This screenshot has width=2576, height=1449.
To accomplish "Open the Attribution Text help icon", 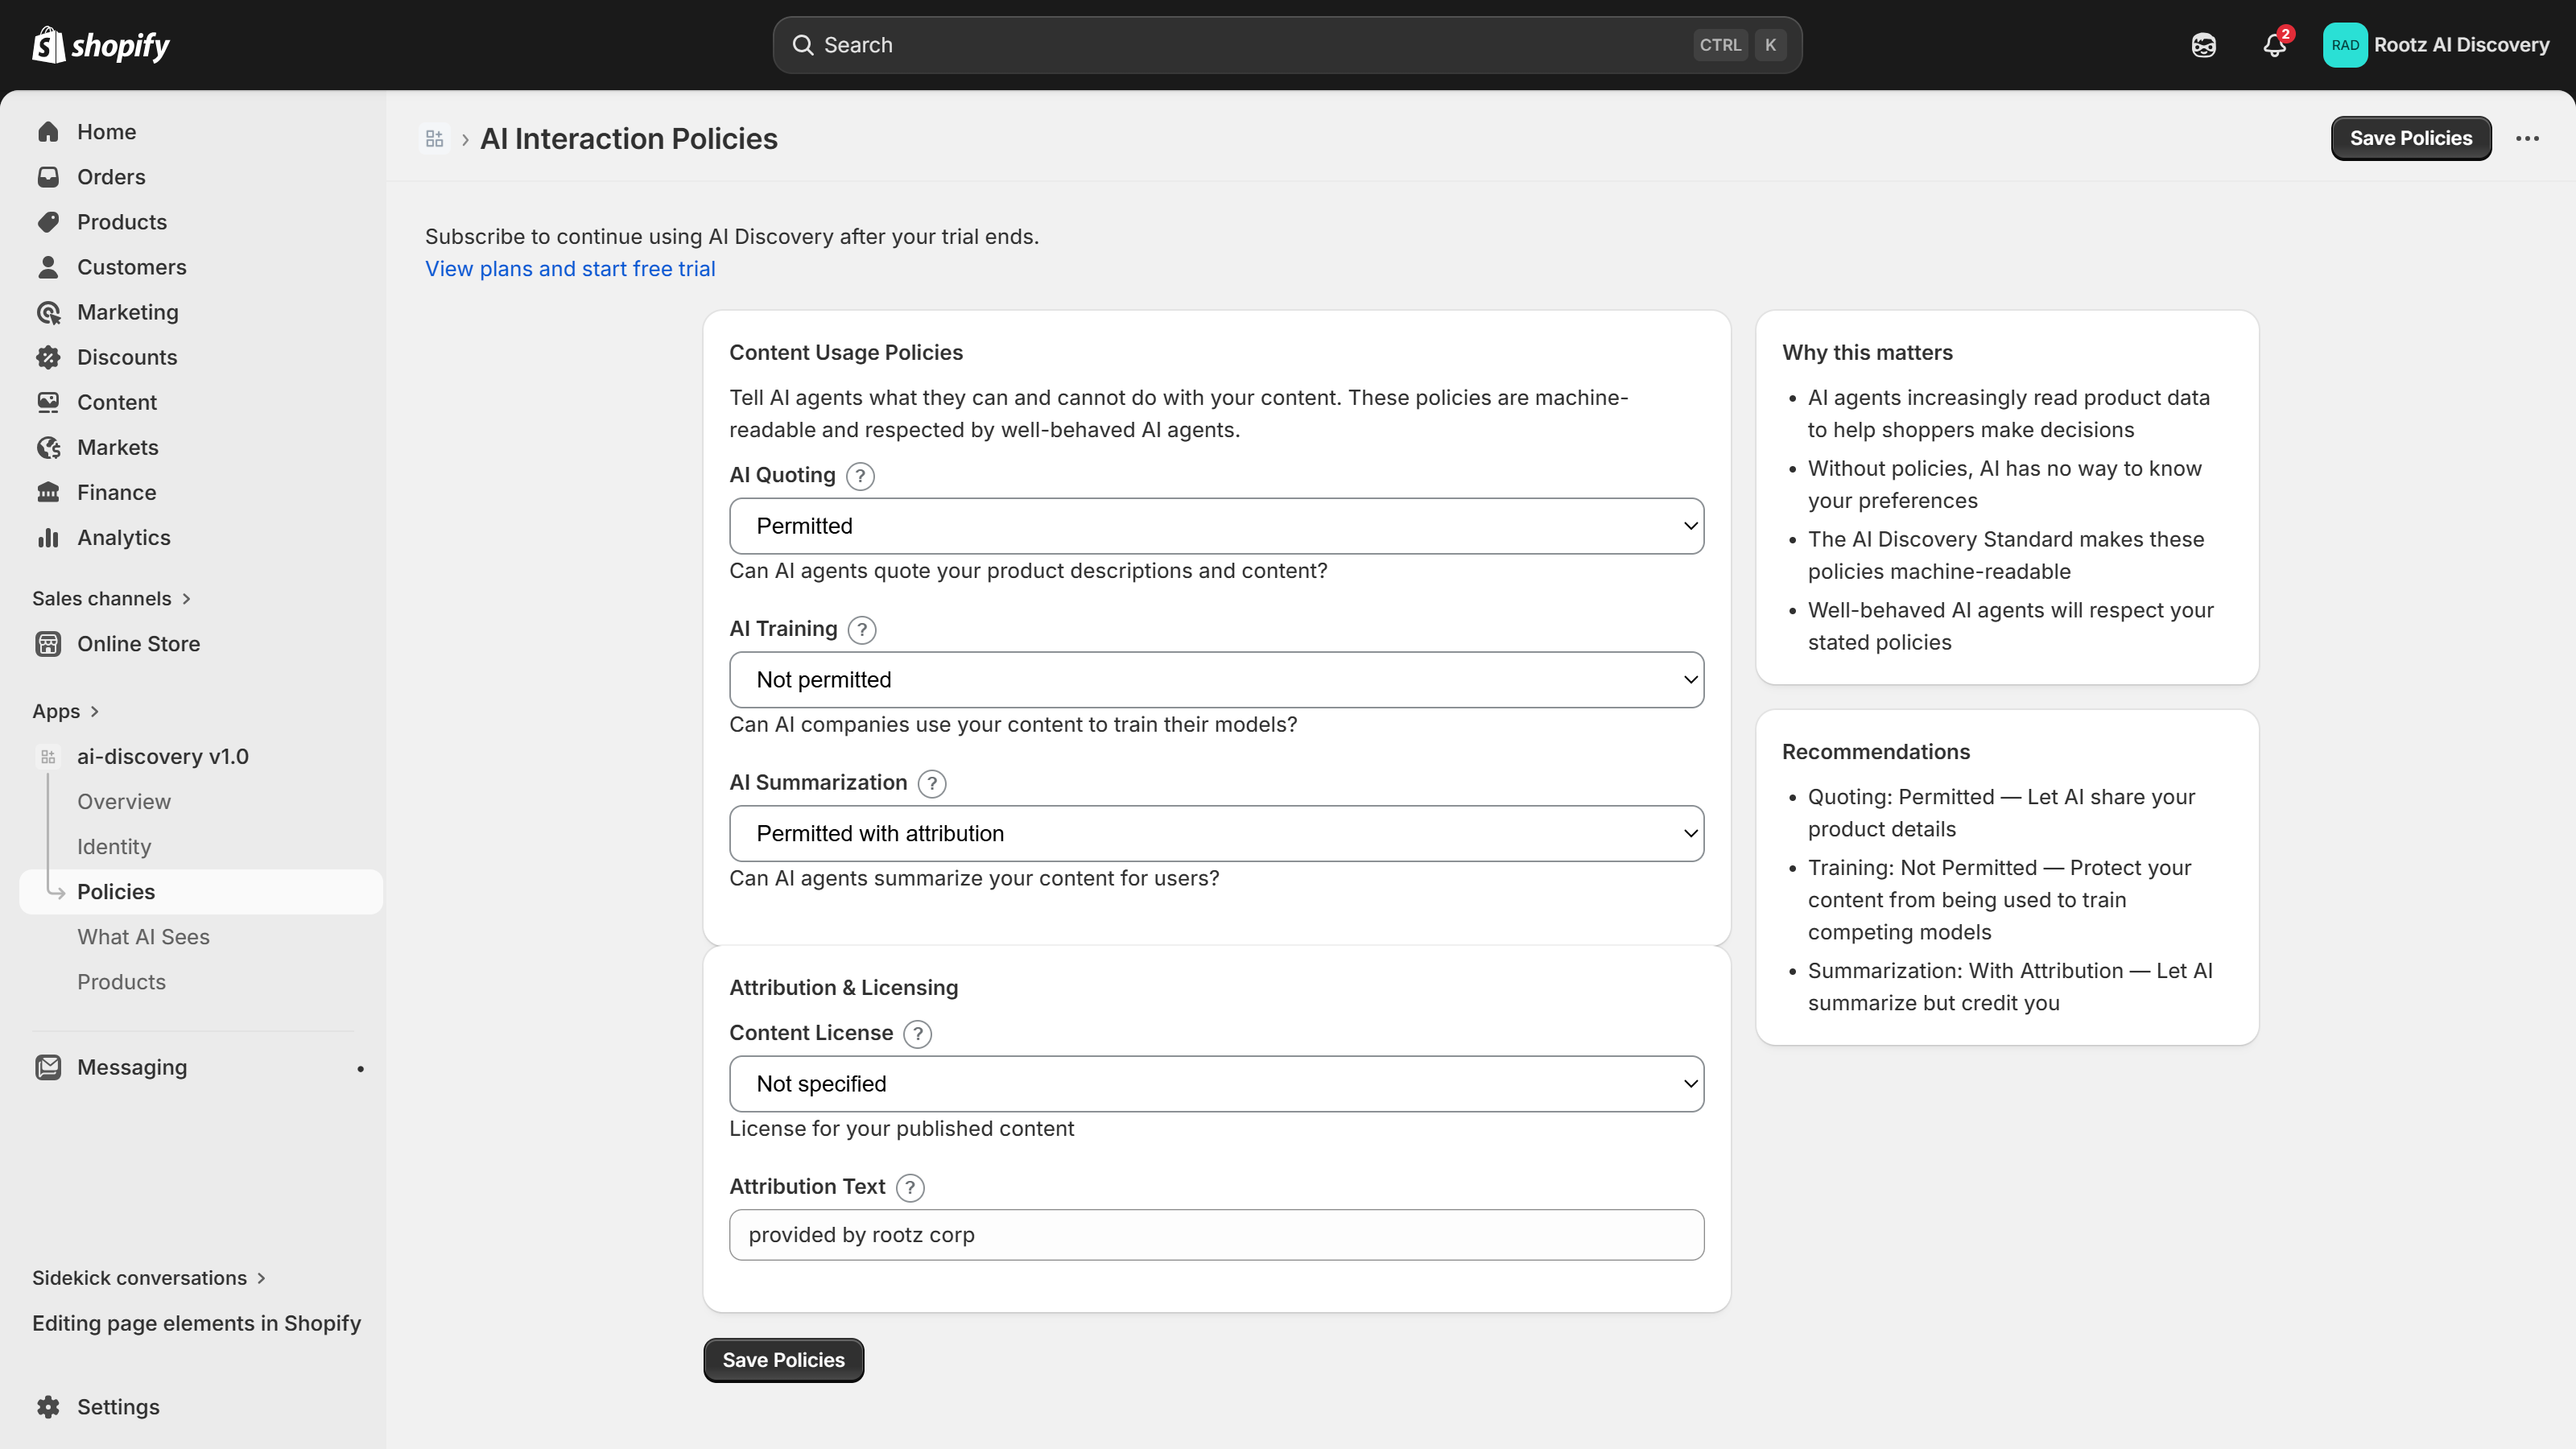I will click(x=909, y=1188).
